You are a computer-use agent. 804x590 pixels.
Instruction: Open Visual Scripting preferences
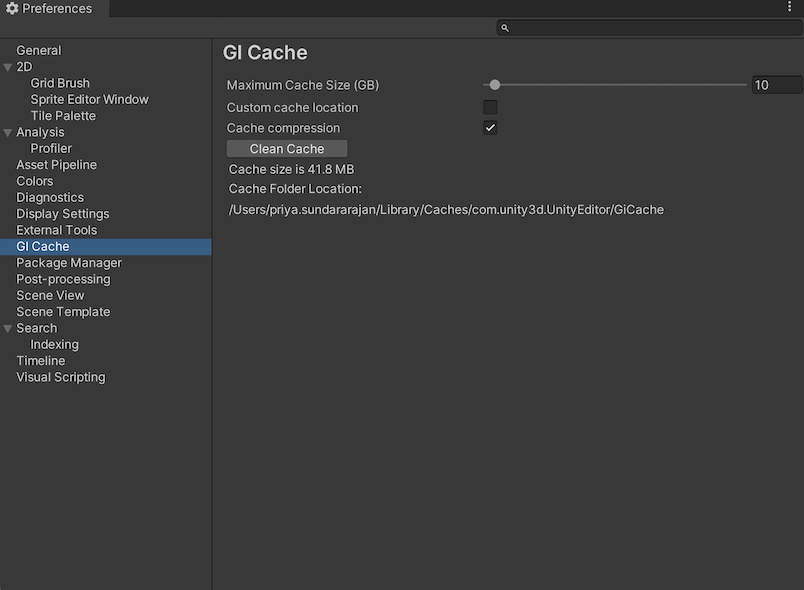(61, 376)
